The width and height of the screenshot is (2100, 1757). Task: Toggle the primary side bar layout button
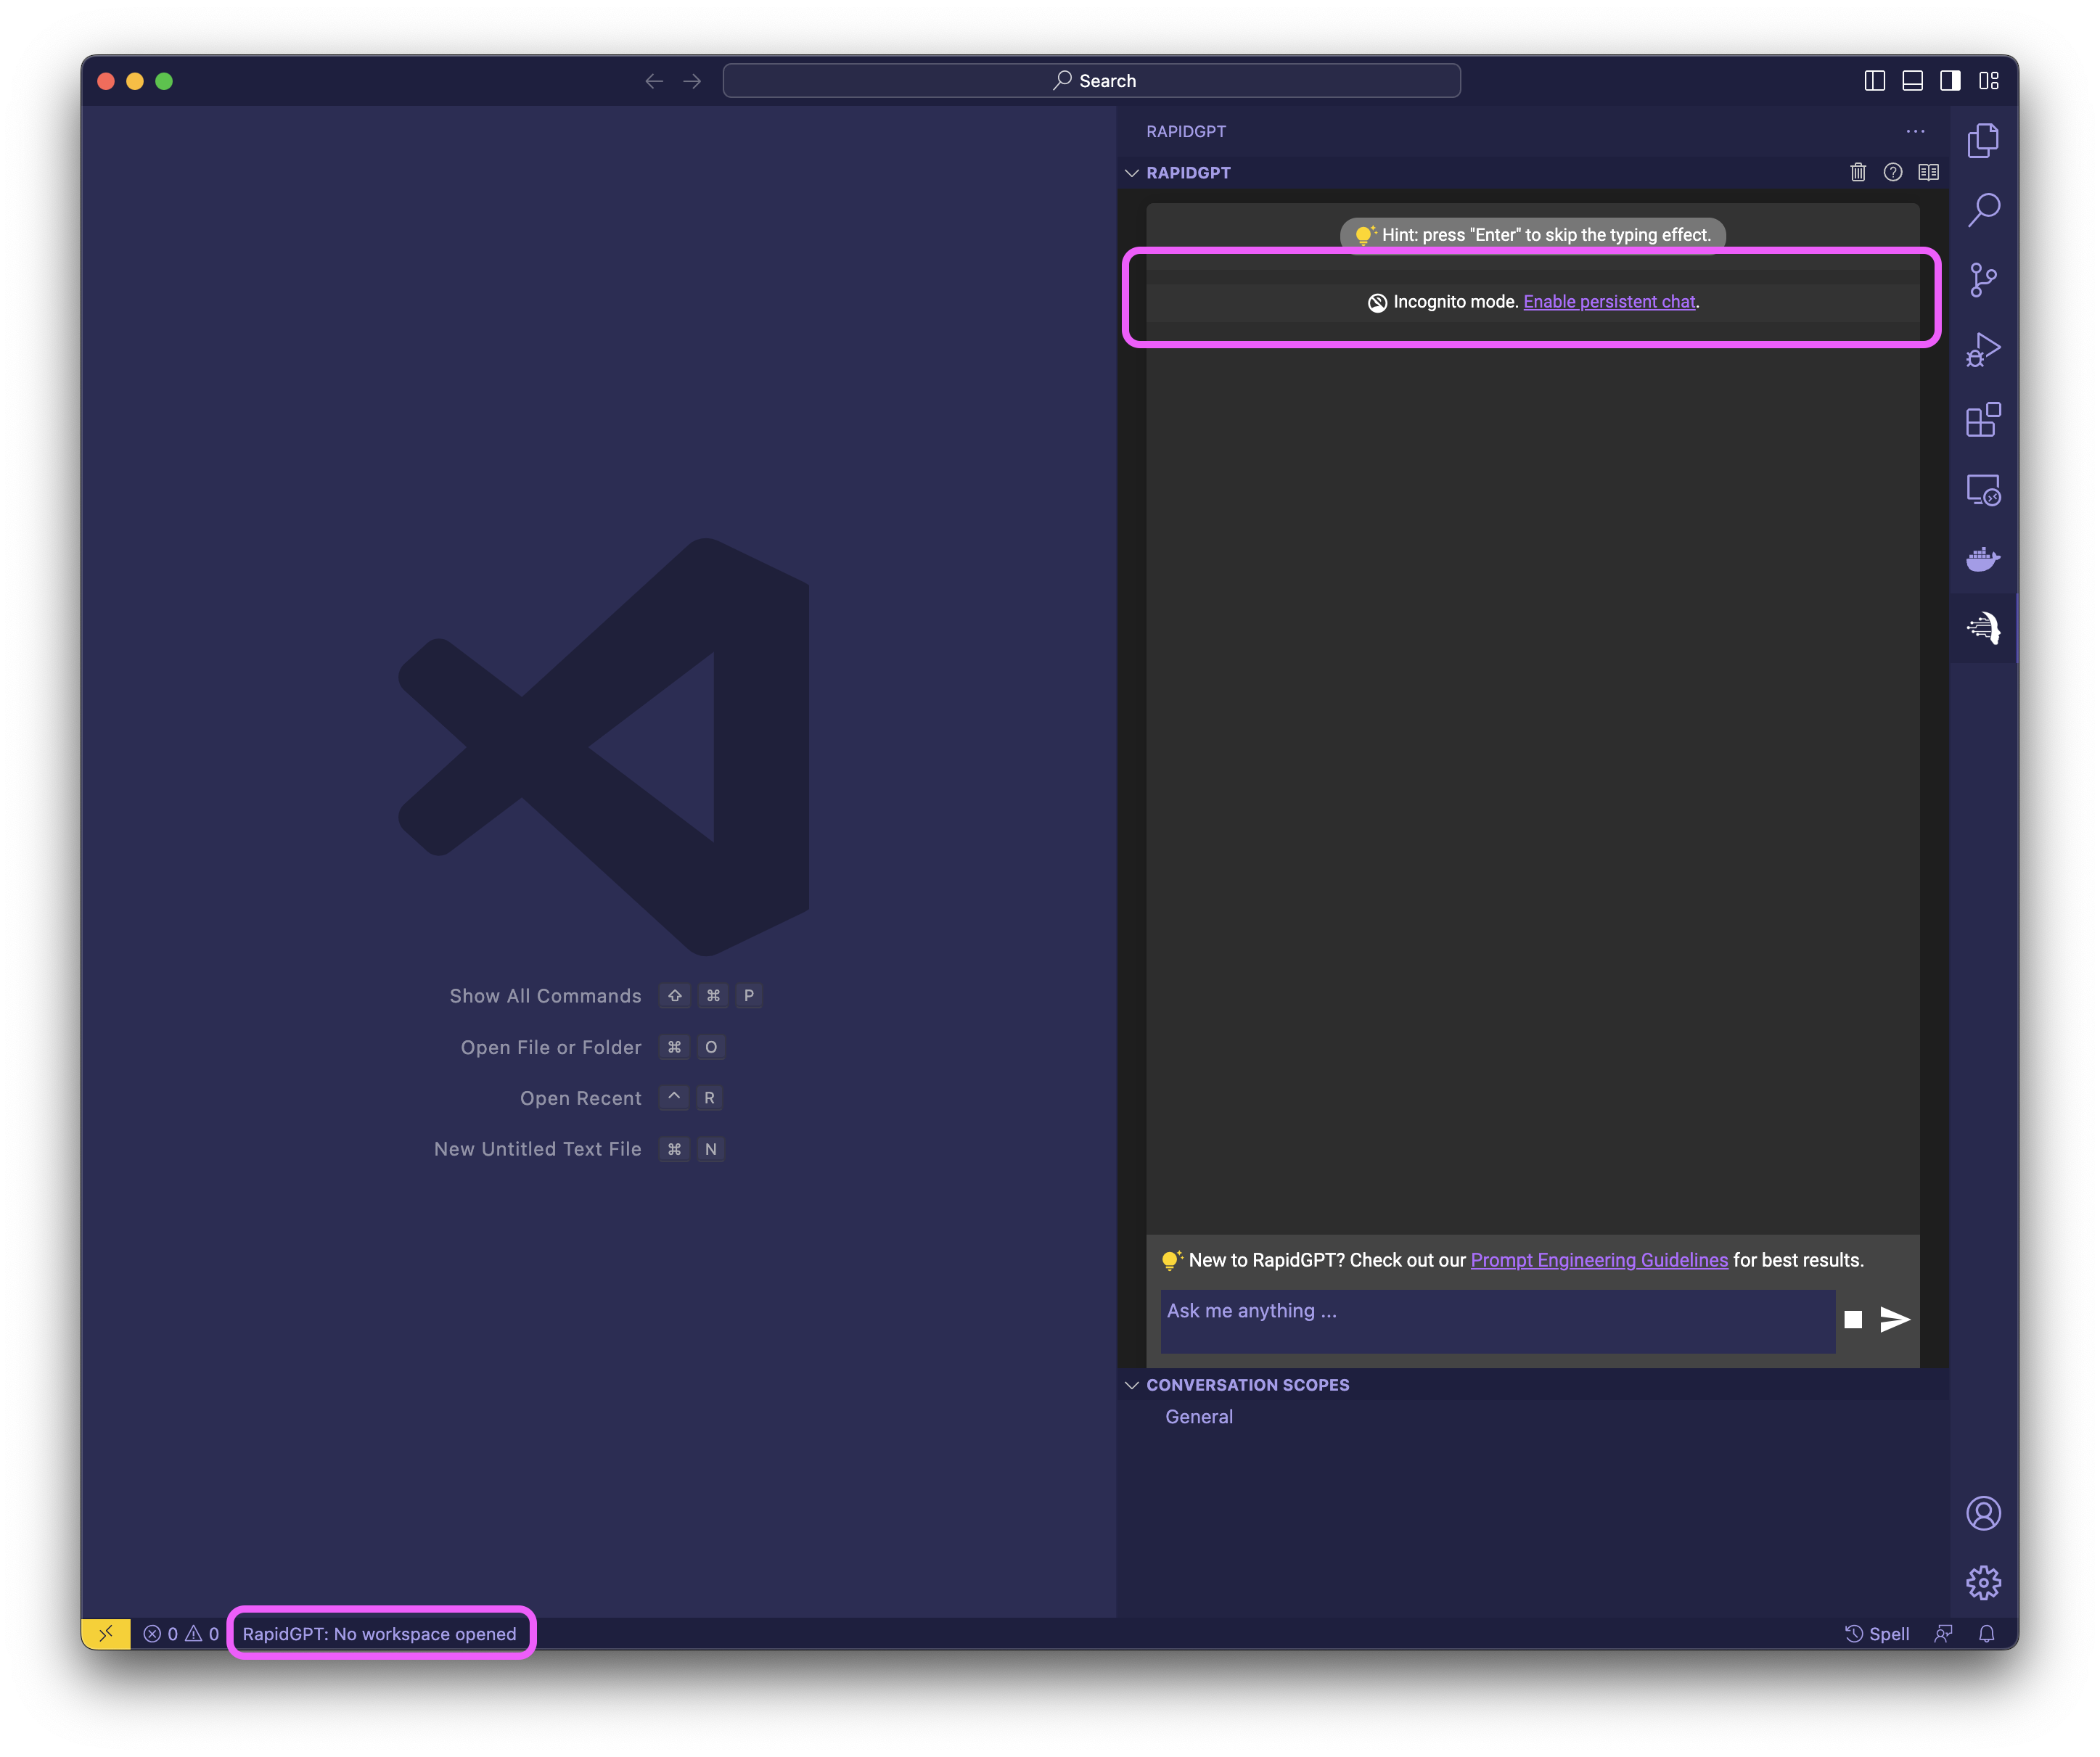[1875, 81]
